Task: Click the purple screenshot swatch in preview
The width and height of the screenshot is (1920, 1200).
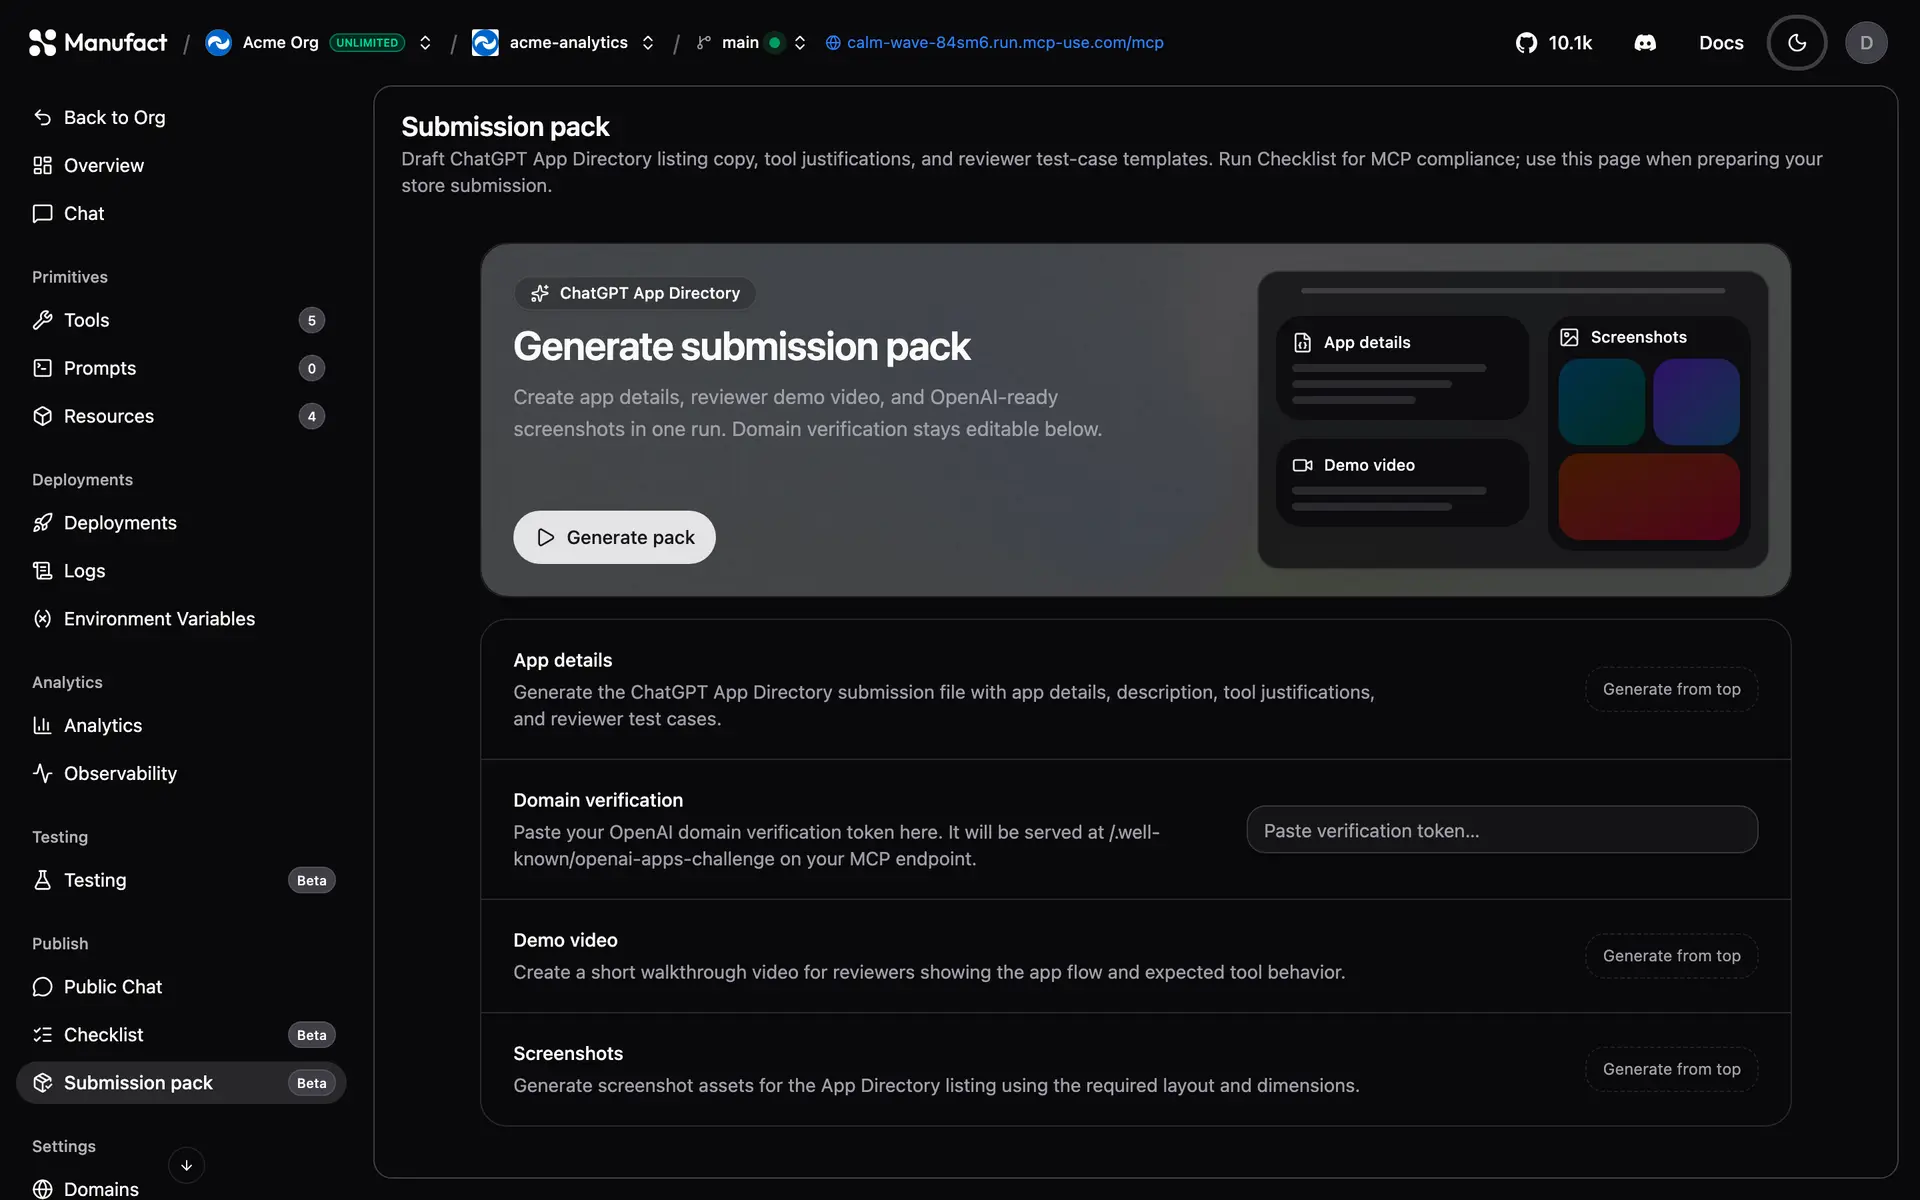Action: coord(1696,402)
